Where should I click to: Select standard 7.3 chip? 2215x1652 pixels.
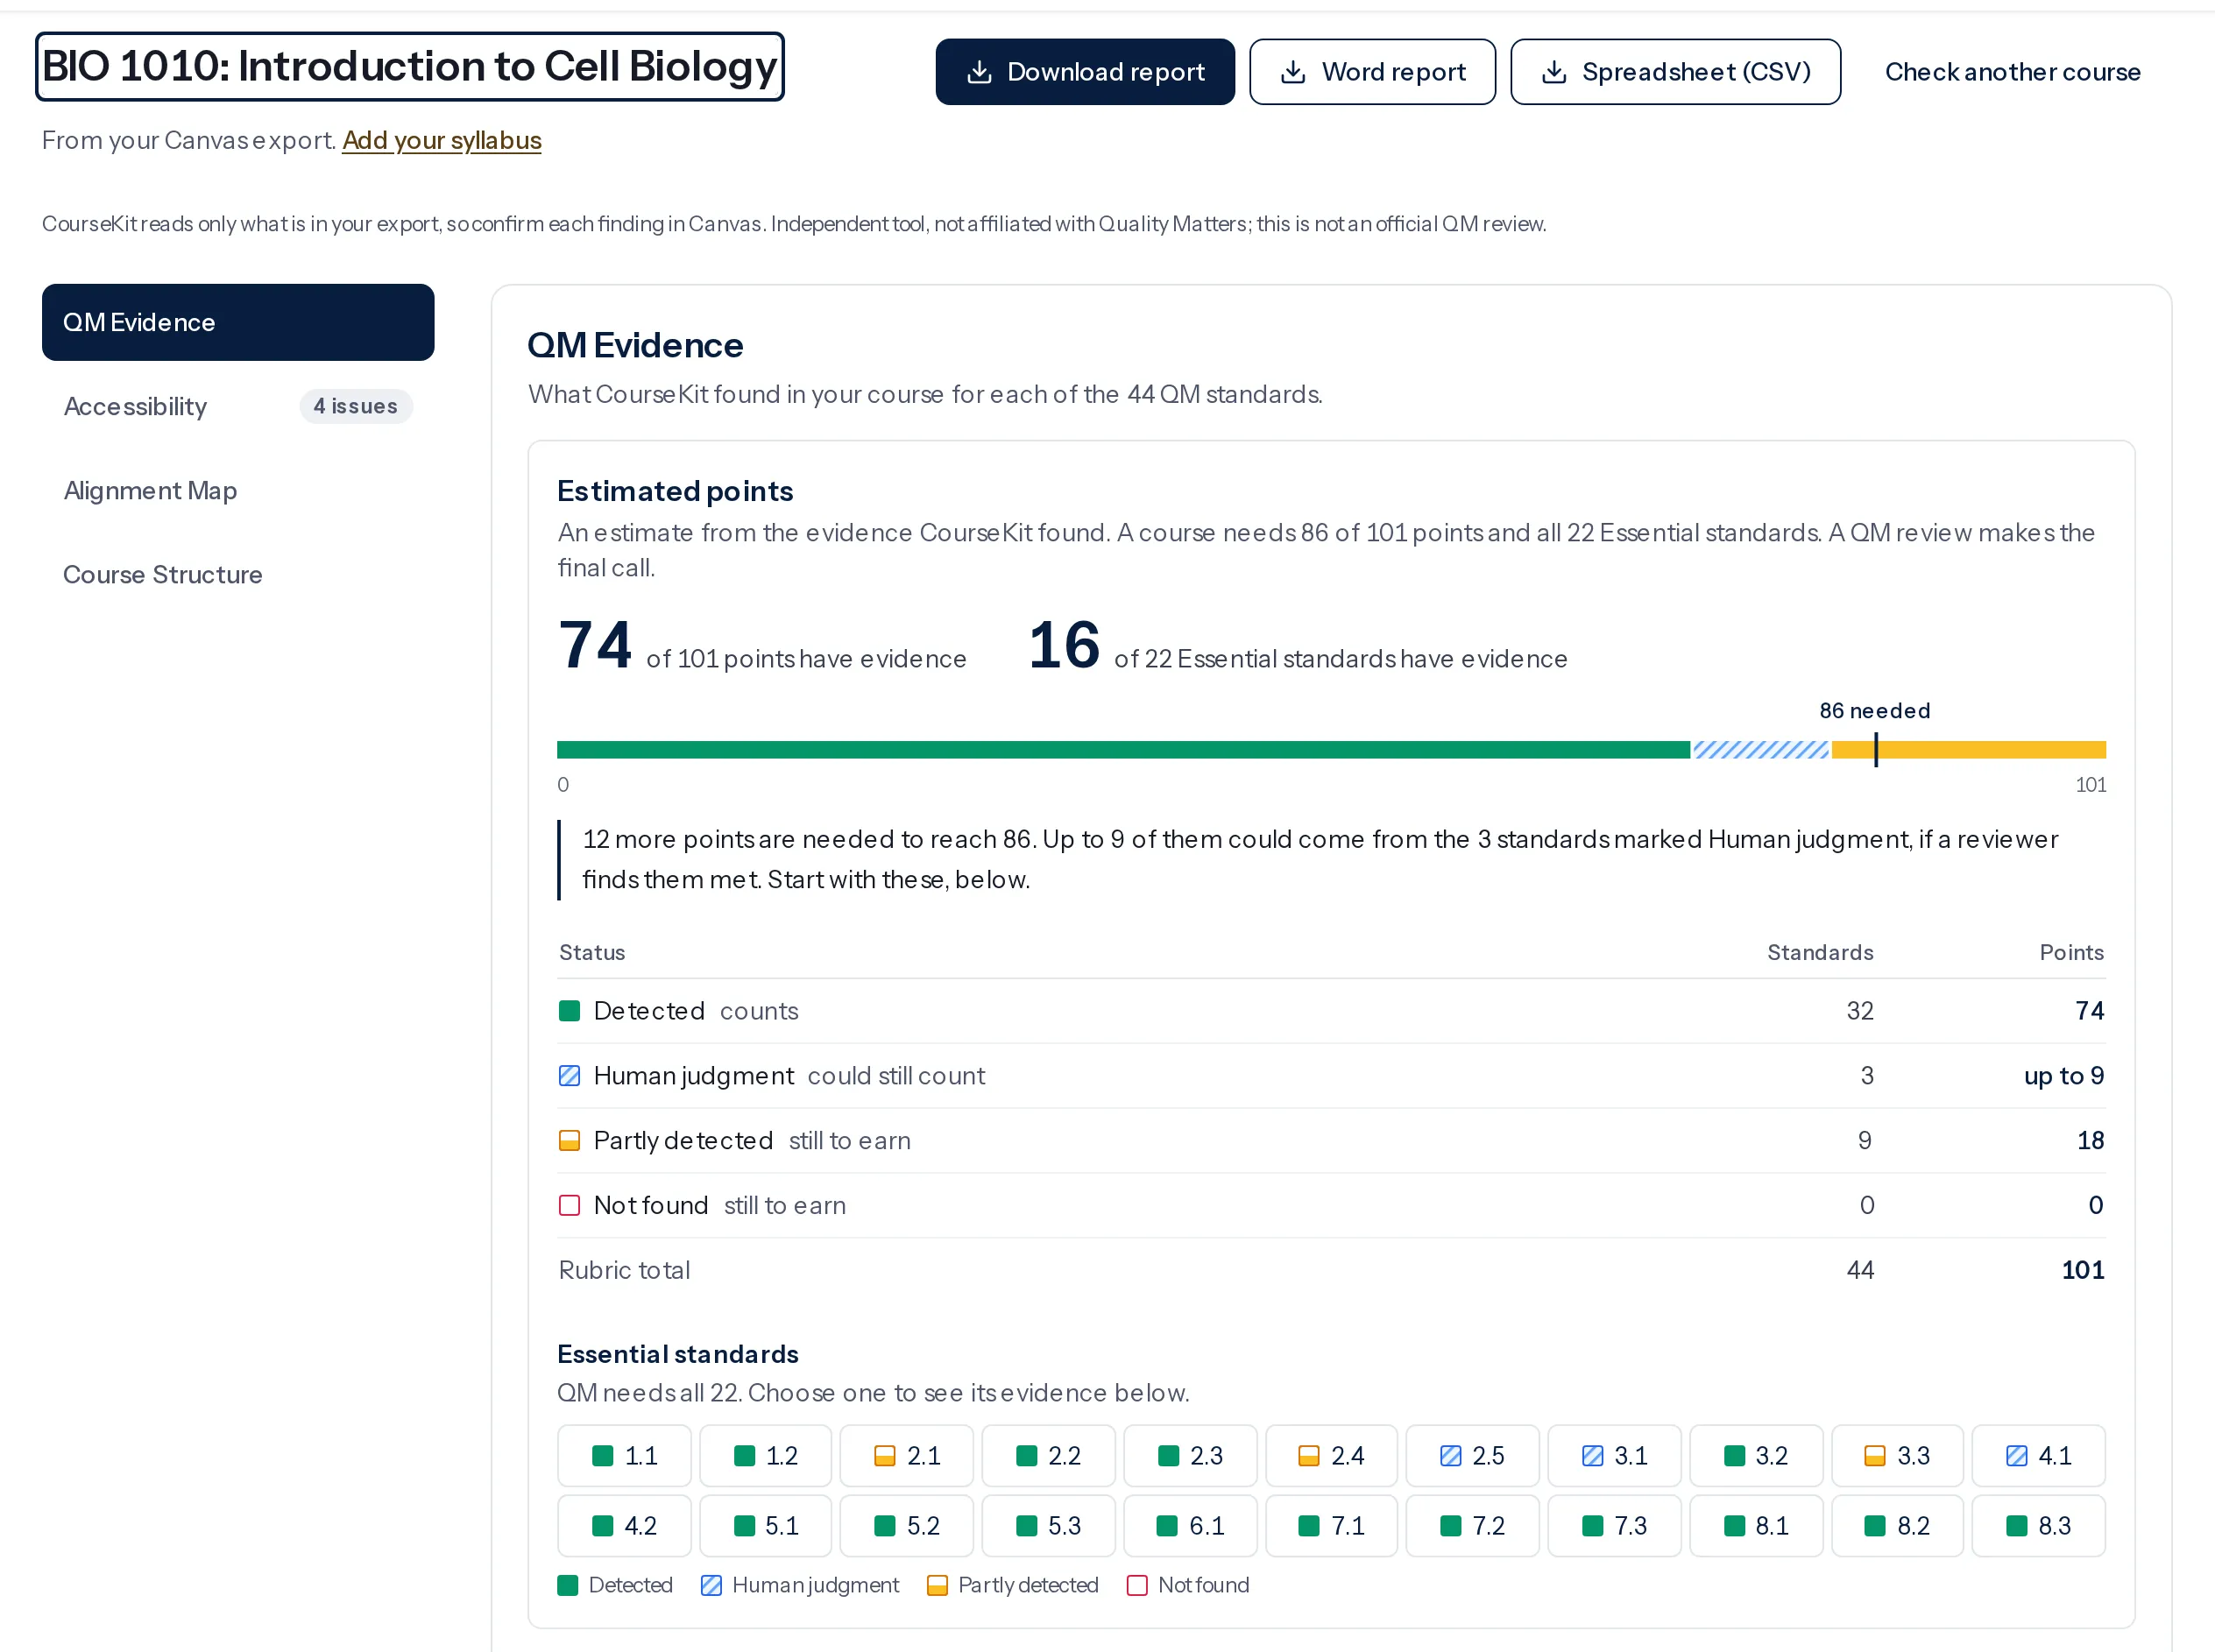[x=1614, y=1526]
